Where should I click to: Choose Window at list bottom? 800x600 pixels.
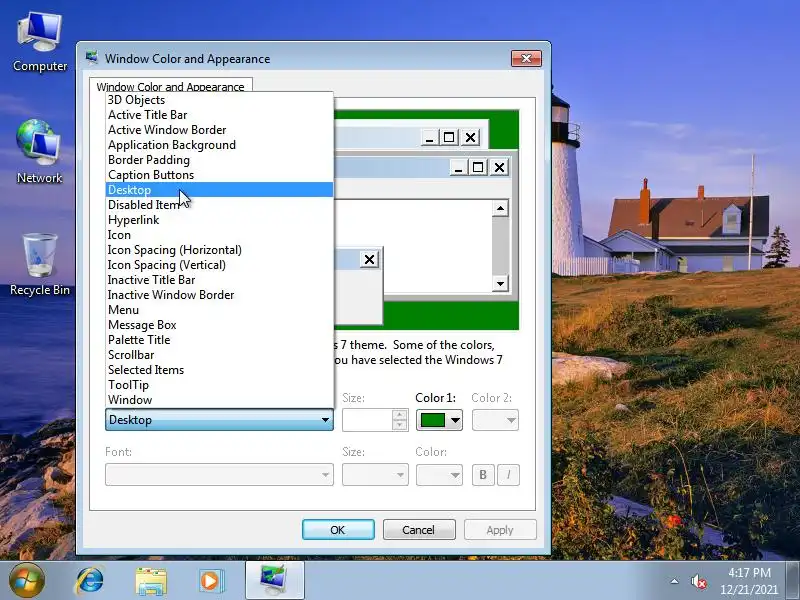pyautogui.click(x=219, y=400)
